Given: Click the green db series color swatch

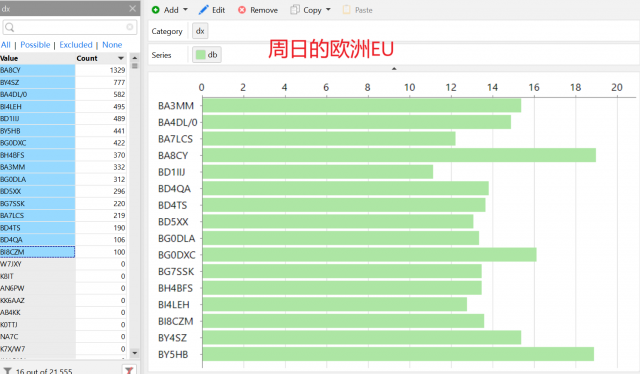Looking at the screenshot, I should (x=200, y=55).
